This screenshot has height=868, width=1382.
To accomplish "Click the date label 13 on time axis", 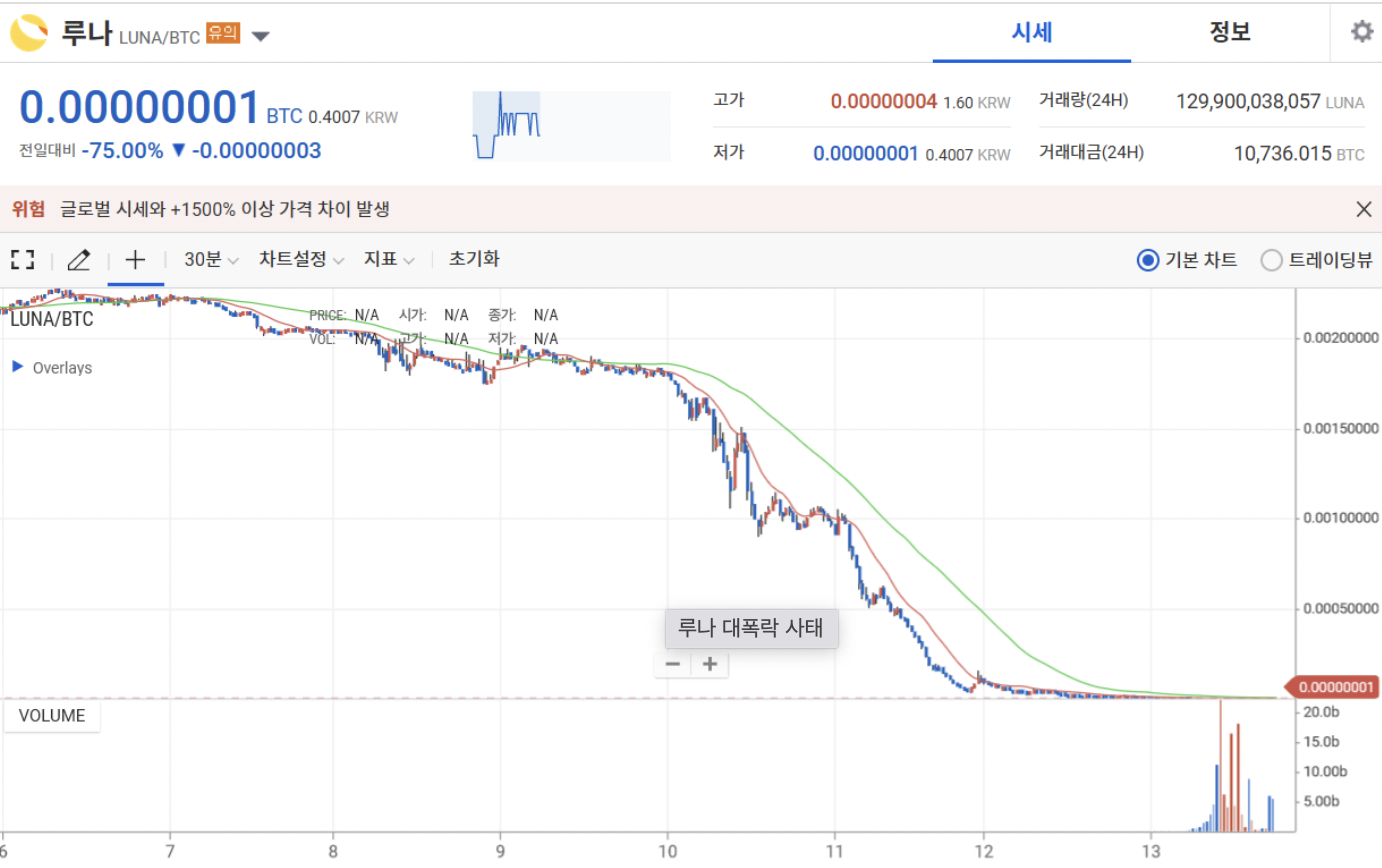I will (1150, 852).
